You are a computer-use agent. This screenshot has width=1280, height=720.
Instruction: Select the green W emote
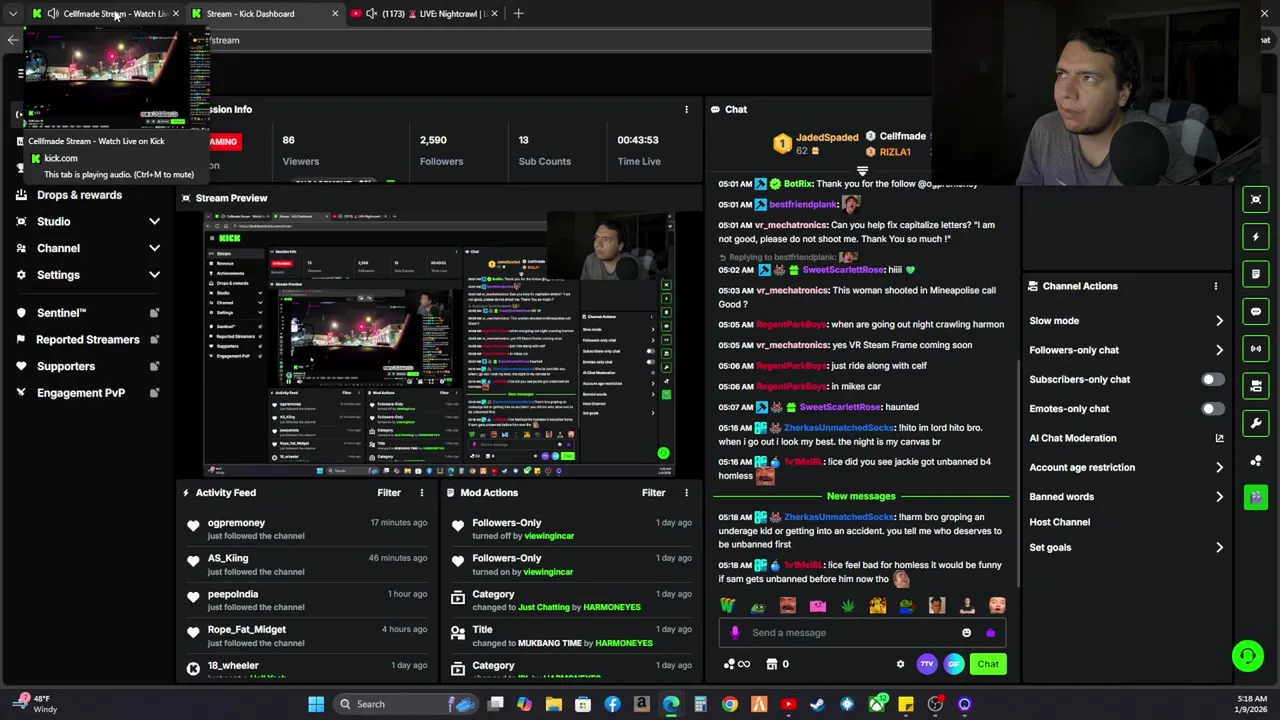(727, 605)
